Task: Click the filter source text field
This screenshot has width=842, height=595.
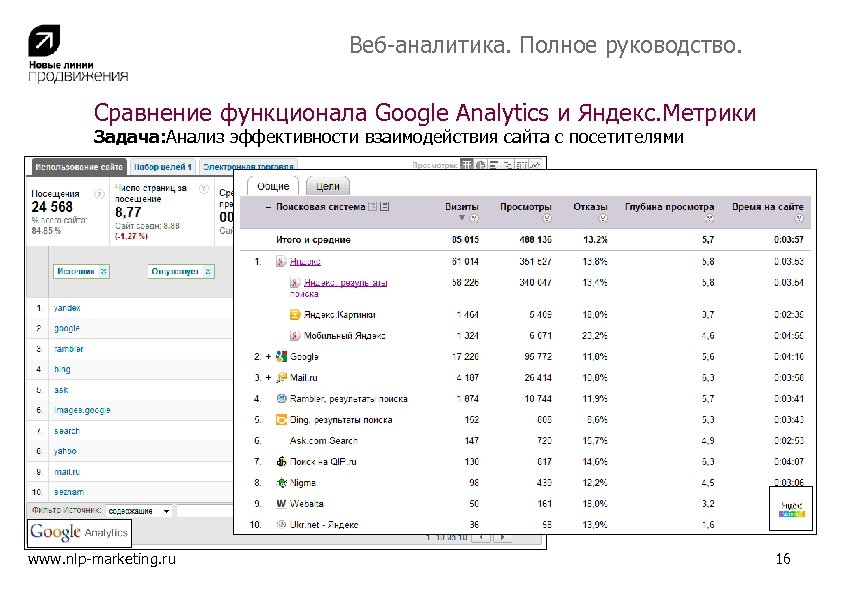Action: coord(205,511)
